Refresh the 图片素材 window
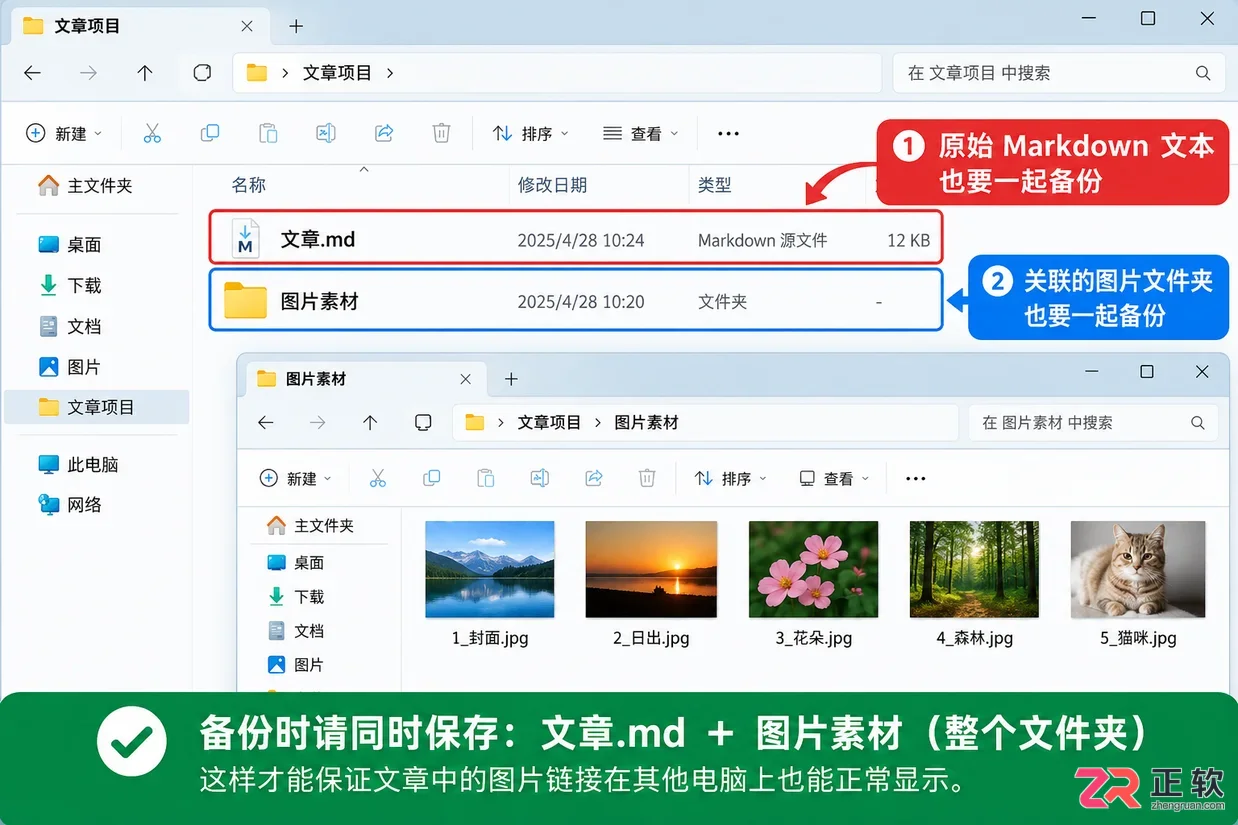 422,423
